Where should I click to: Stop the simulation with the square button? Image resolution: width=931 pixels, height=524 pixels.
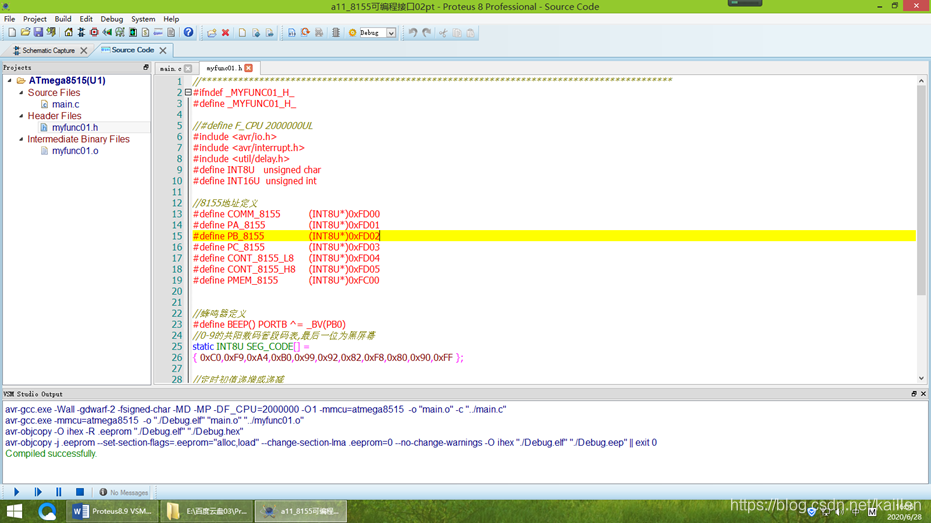click(80, 492)
